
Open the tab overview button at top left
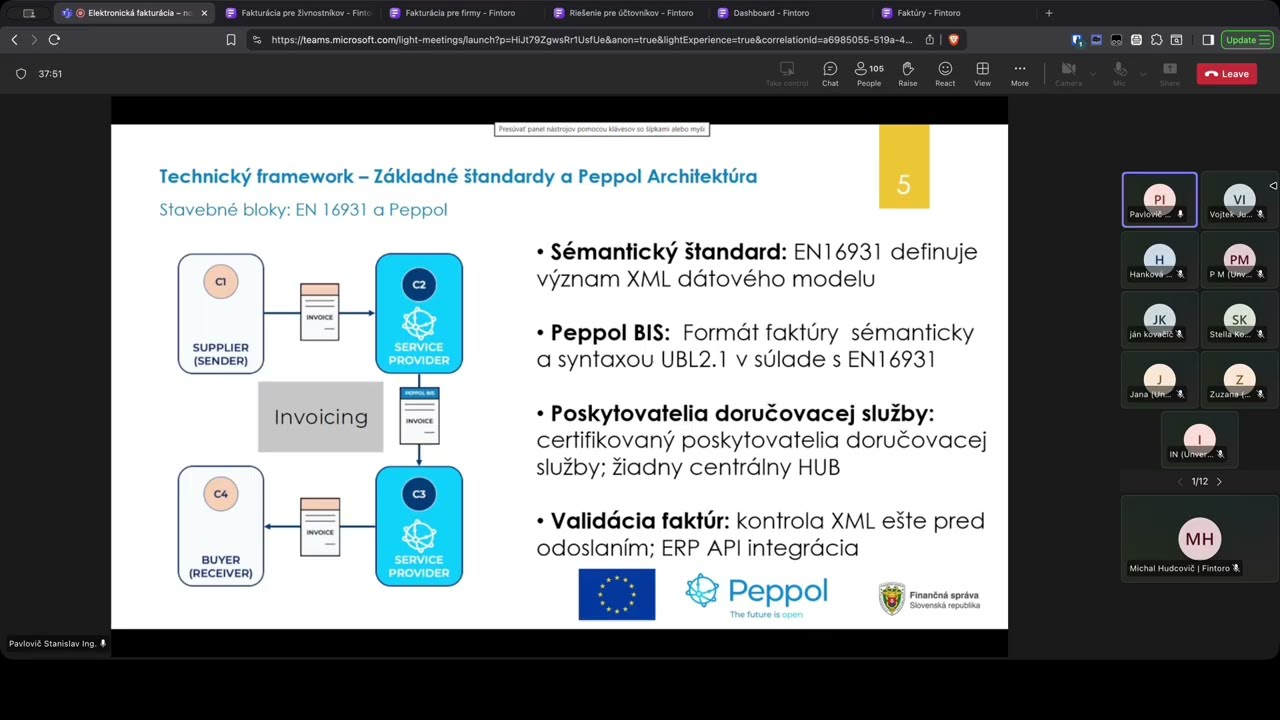click(28, 13)
